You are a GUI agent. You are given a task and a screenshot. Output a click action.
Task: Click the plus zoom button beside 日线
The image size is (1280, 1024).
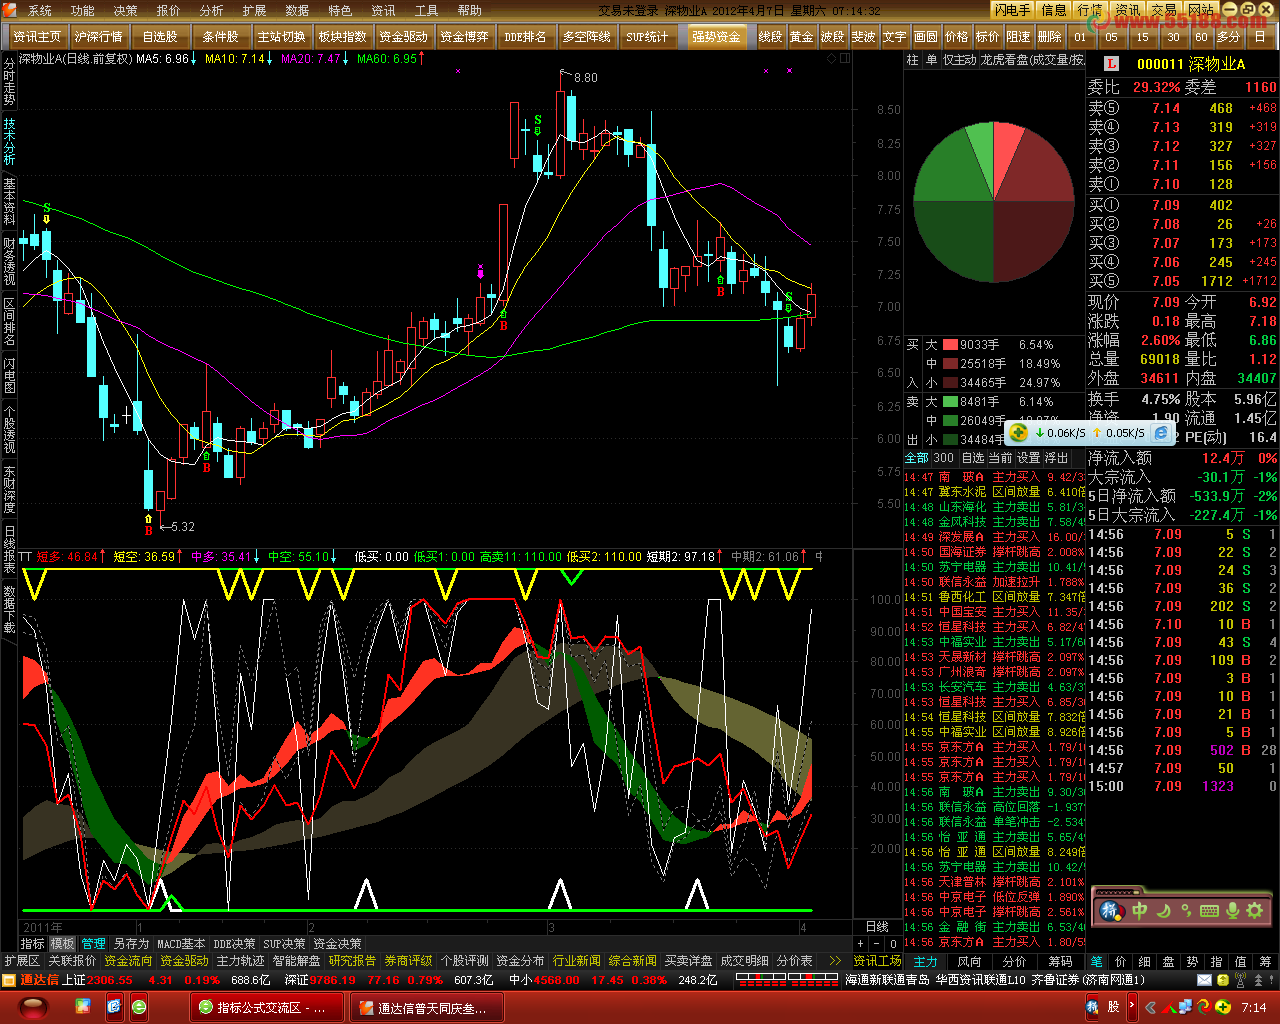click(860, 943)
